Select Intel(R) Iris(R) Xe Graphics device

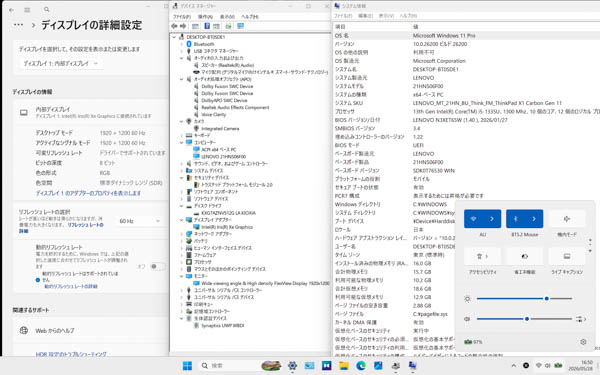click(x=227, y=227)
